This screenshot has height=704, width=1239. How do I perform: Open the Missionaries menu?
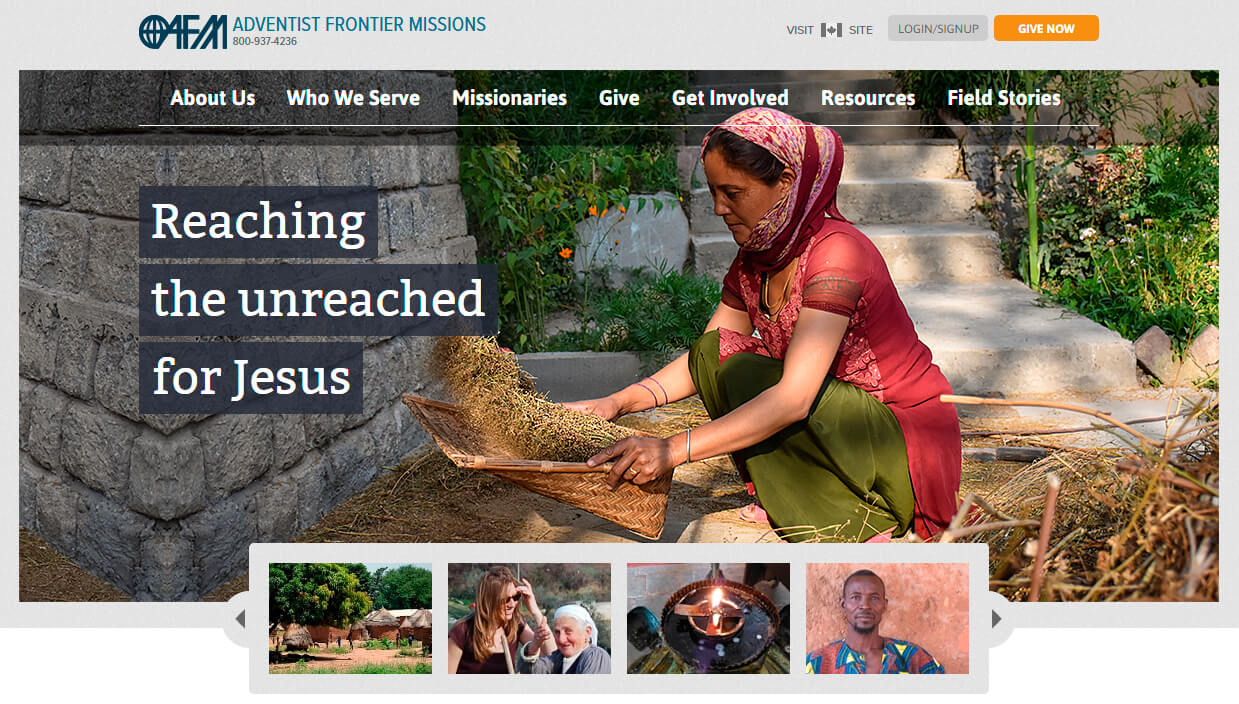(509, 98)
